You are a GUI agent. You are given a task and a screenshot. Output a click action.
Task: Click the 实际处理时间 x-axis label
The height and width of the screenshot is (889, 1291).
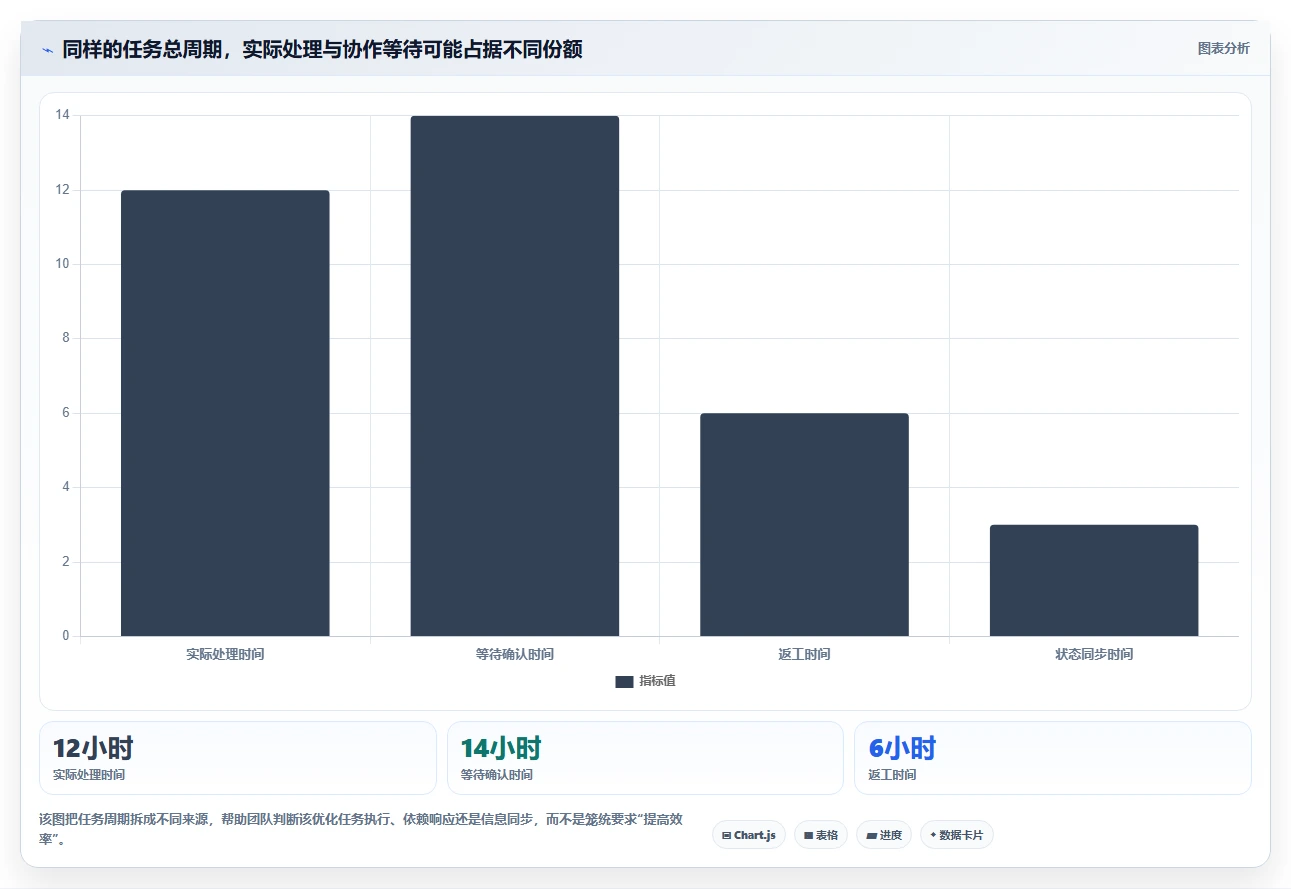[225, 654]
